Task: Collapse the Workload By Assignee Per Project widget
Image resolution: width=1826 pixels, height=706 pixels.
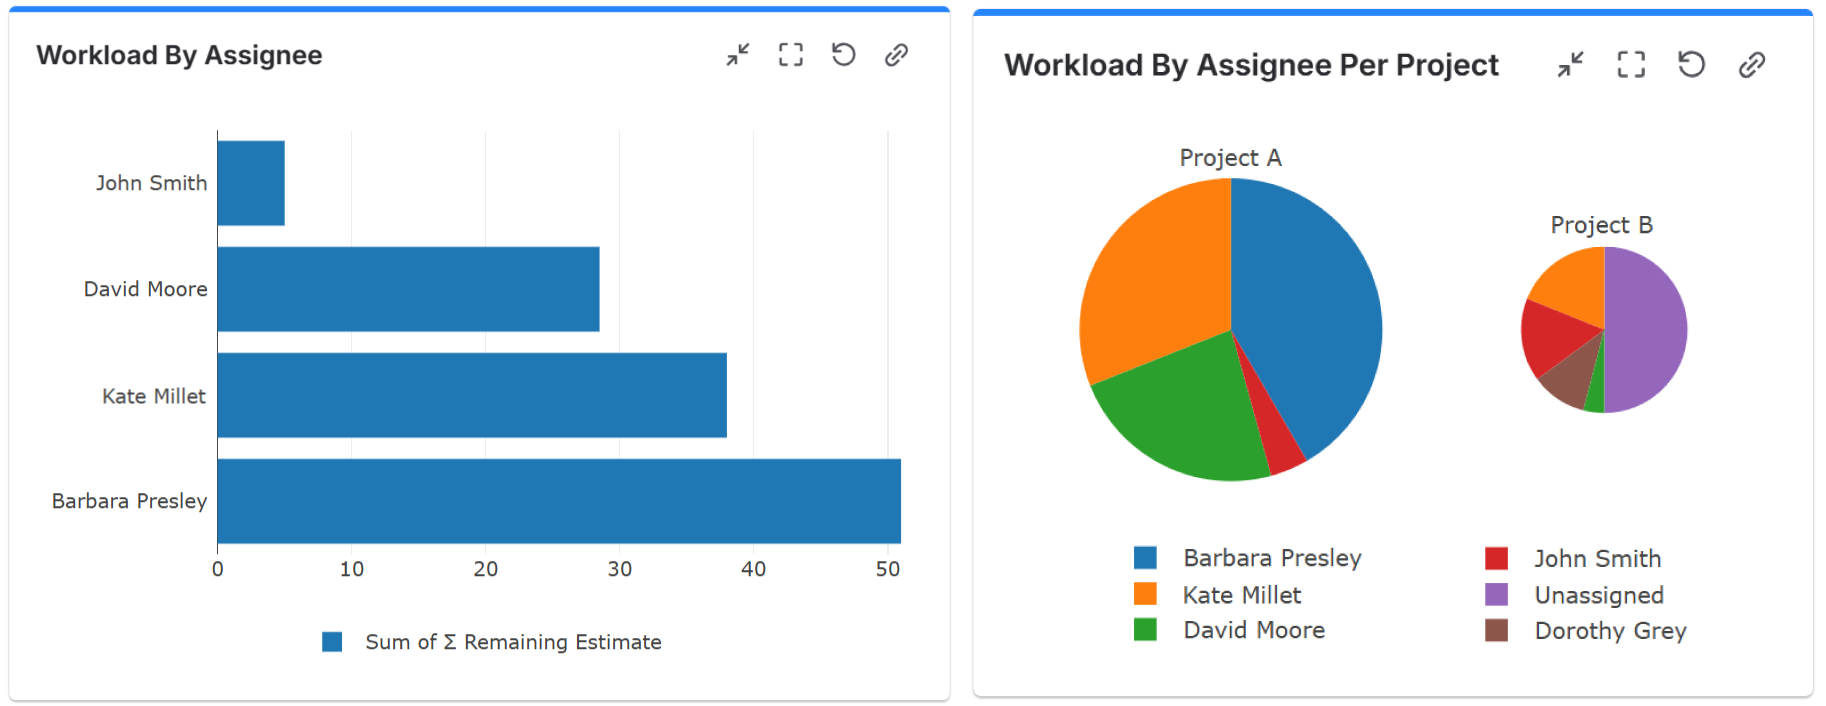Action: click(1571, 65)
